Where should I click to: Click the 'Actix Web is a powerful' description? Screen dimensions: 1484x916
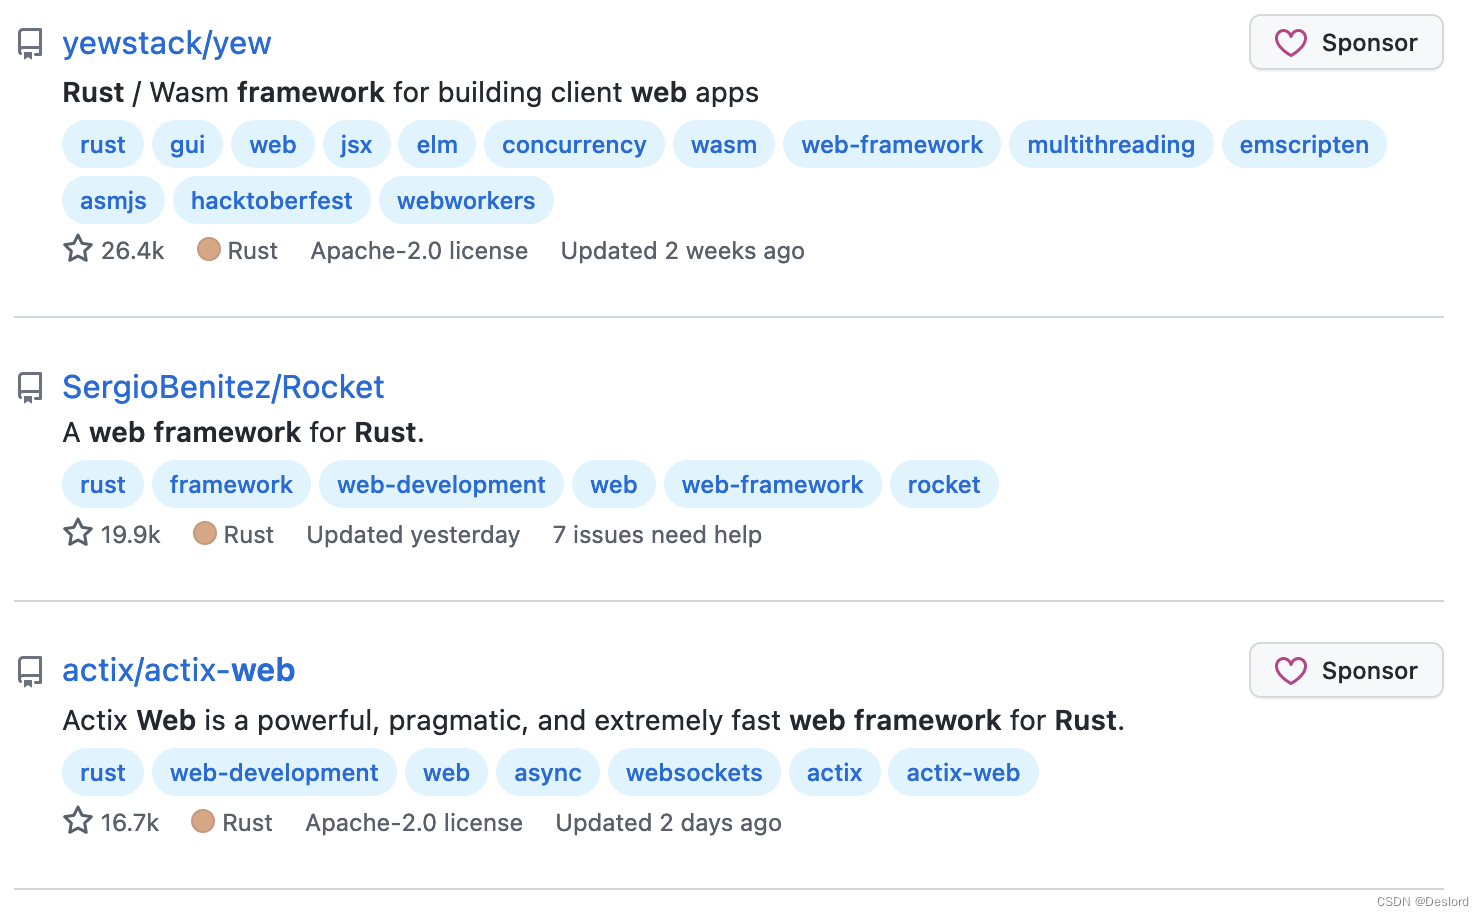tap(593, 720)
